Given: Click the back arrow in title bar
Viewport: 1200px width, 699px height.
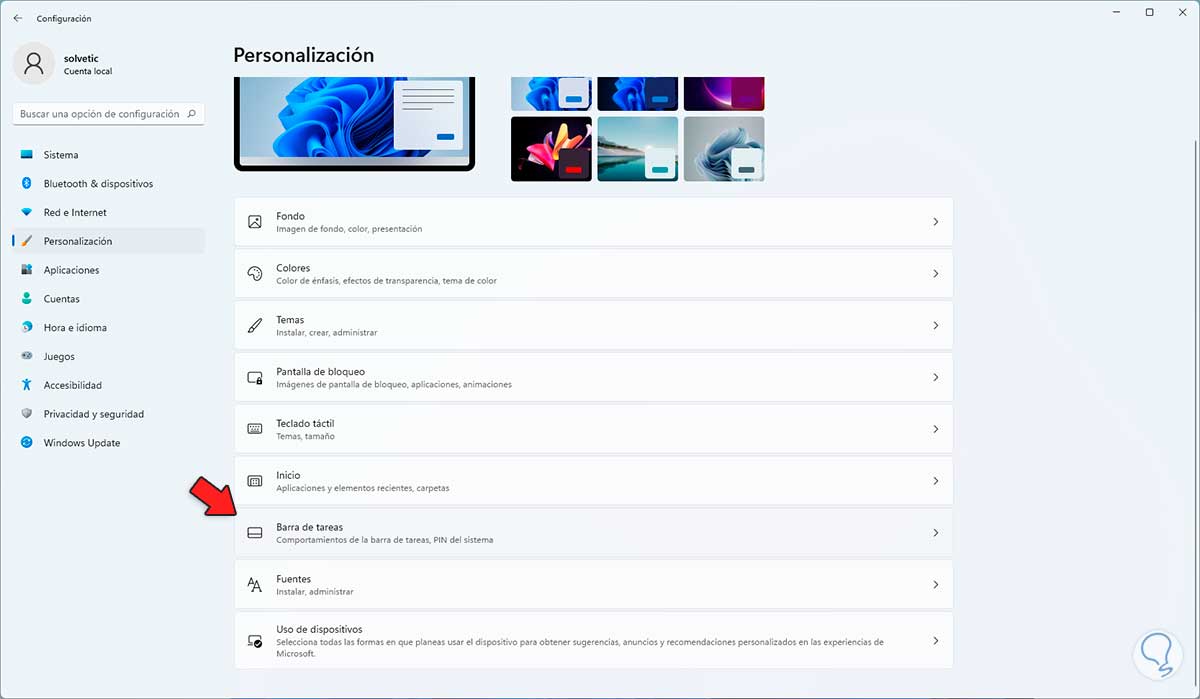Looking at the screenshot, I should (17, 18).
